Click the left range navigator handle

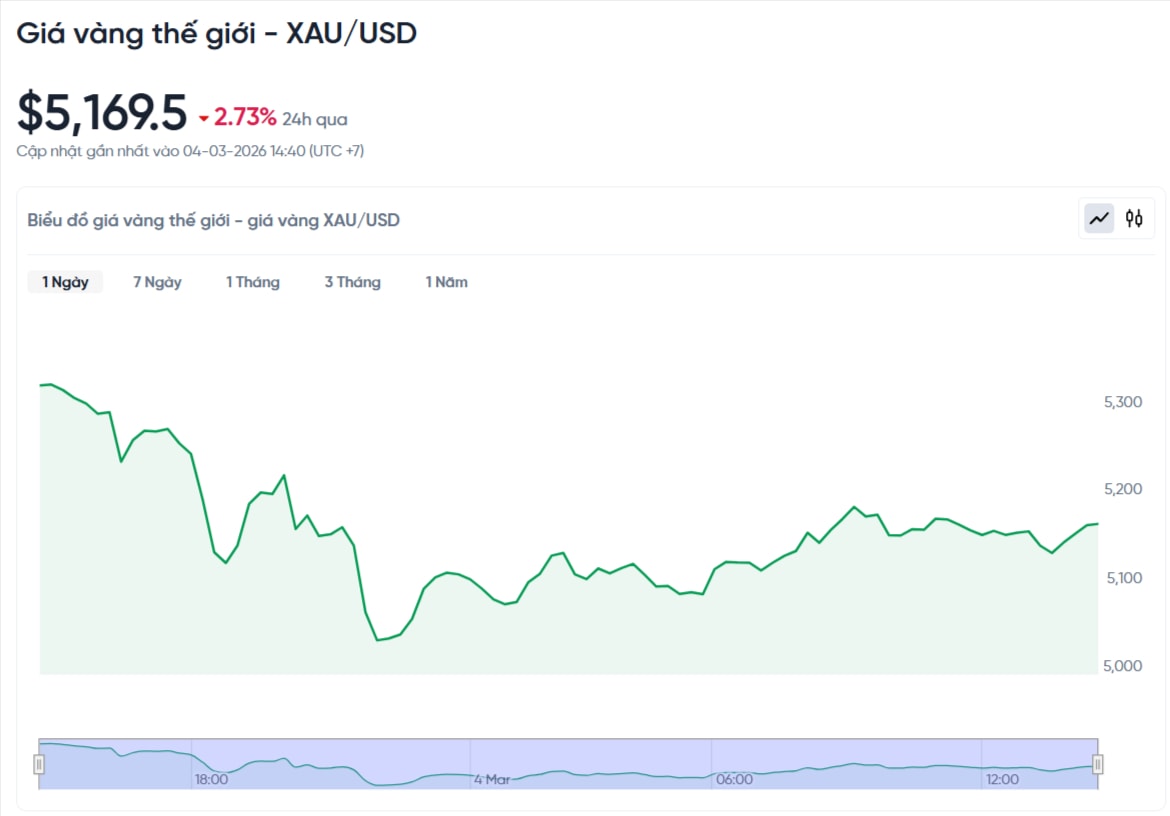[x=39, y=765]
